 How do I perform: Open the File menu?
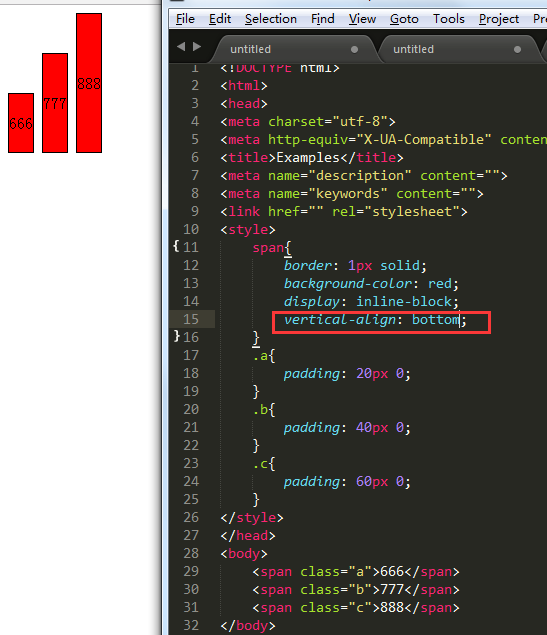coord(185,19)
